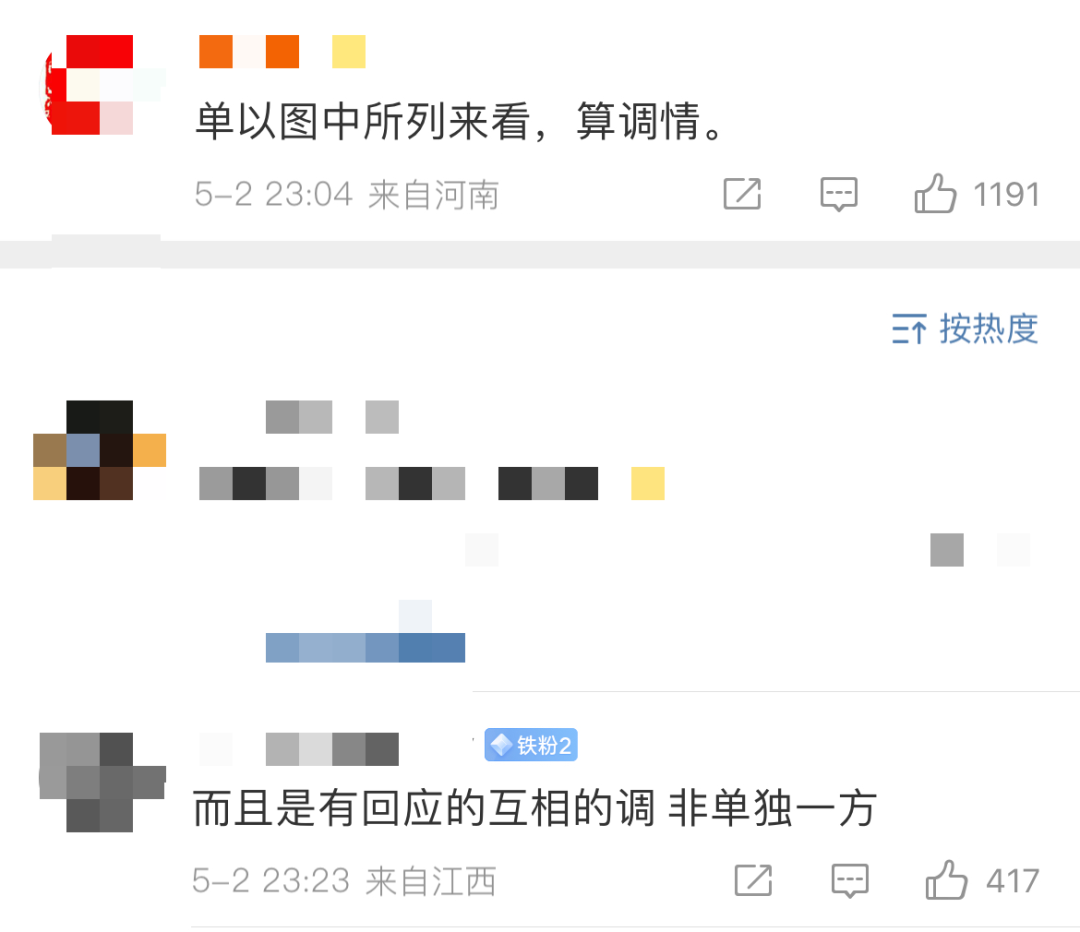Tap the yellow badge next to the orange username
The height and width of the screenshot is (932, 1080).
pyautogui.click(x=349, y=52)
